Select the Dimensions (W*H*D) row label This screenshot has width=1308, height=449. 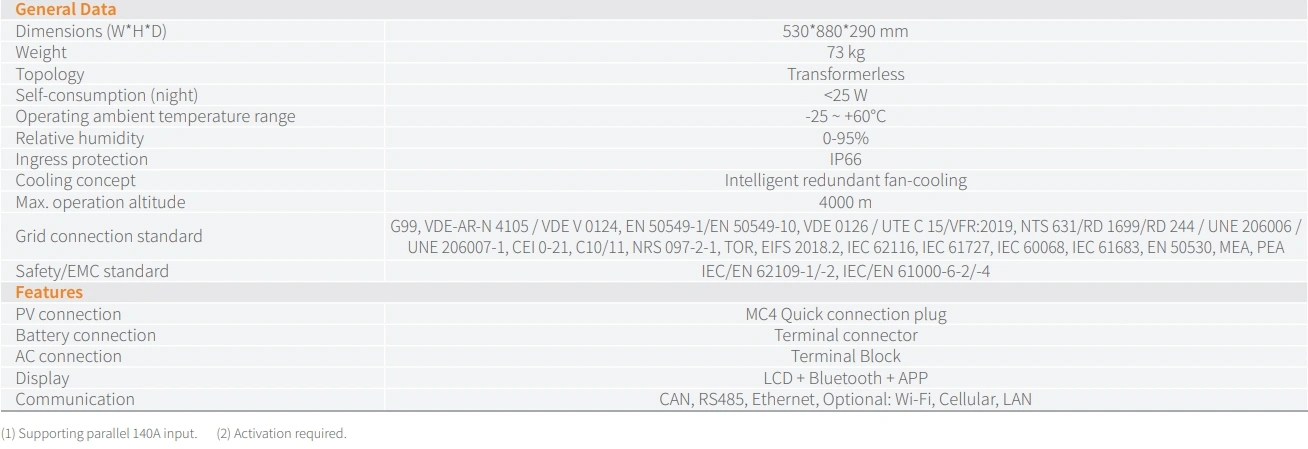coord(91,31)
